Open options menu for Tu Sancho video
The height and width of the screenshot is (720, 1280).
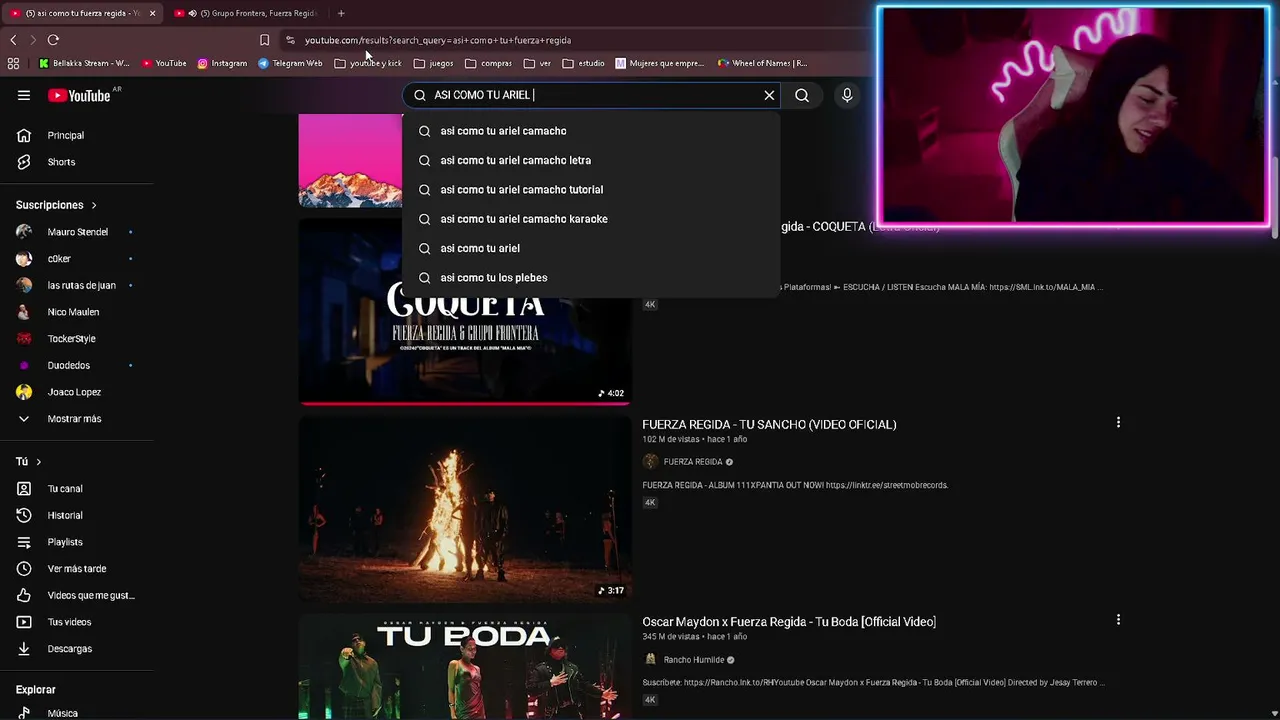pos(1118,423)
